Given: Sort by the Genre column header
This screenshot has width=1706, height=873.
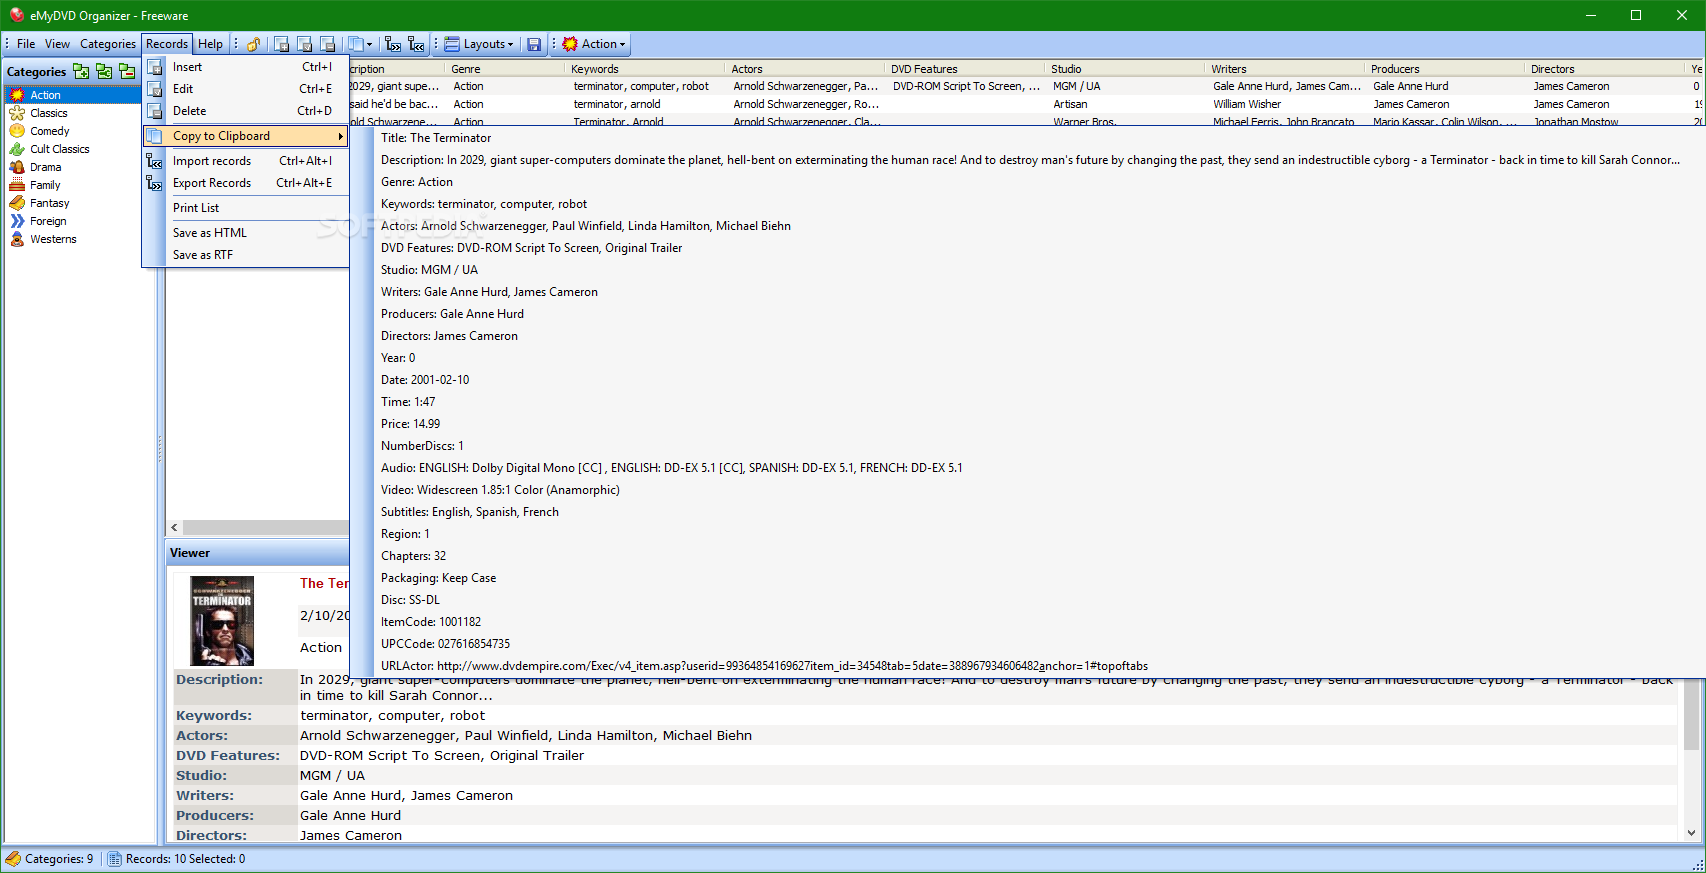Looking at the screenshot, I should coord(505,69).
